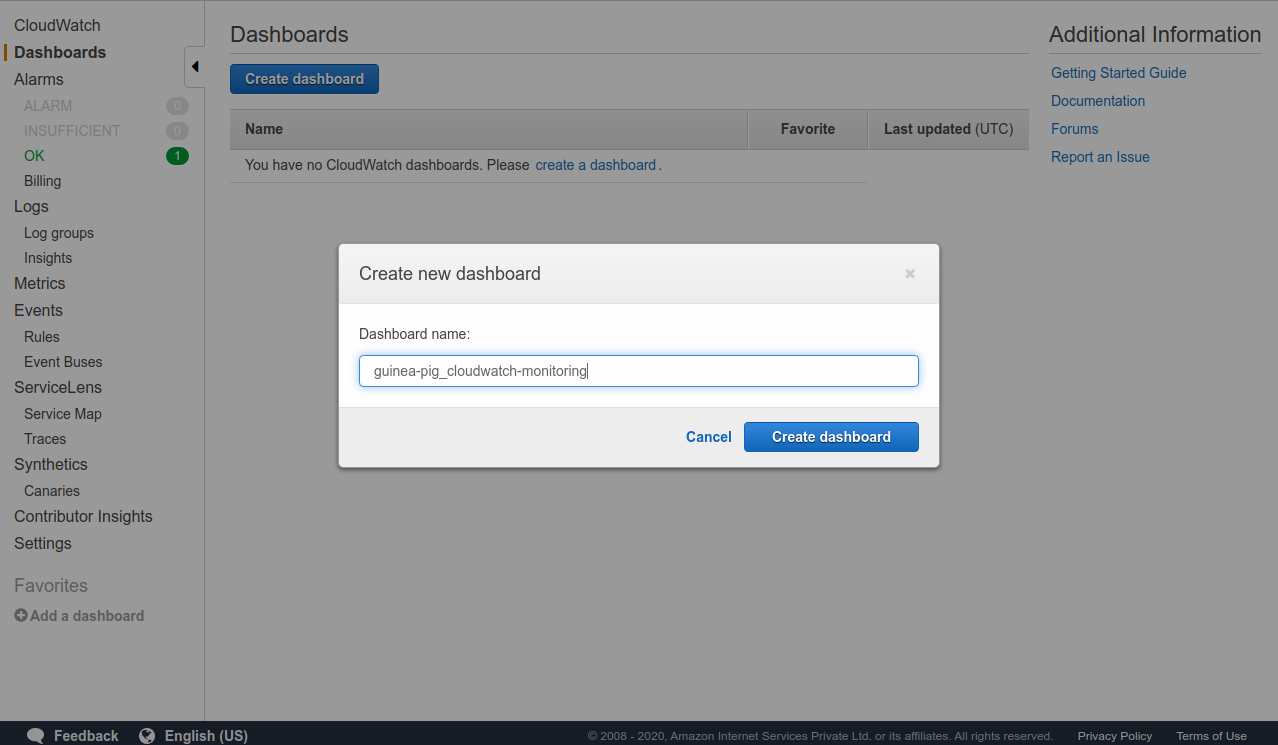The width and height of the screenshot is (1278, 745).
Task: Close the Create new dashboard dialog
Action: [x=910, y=274]
